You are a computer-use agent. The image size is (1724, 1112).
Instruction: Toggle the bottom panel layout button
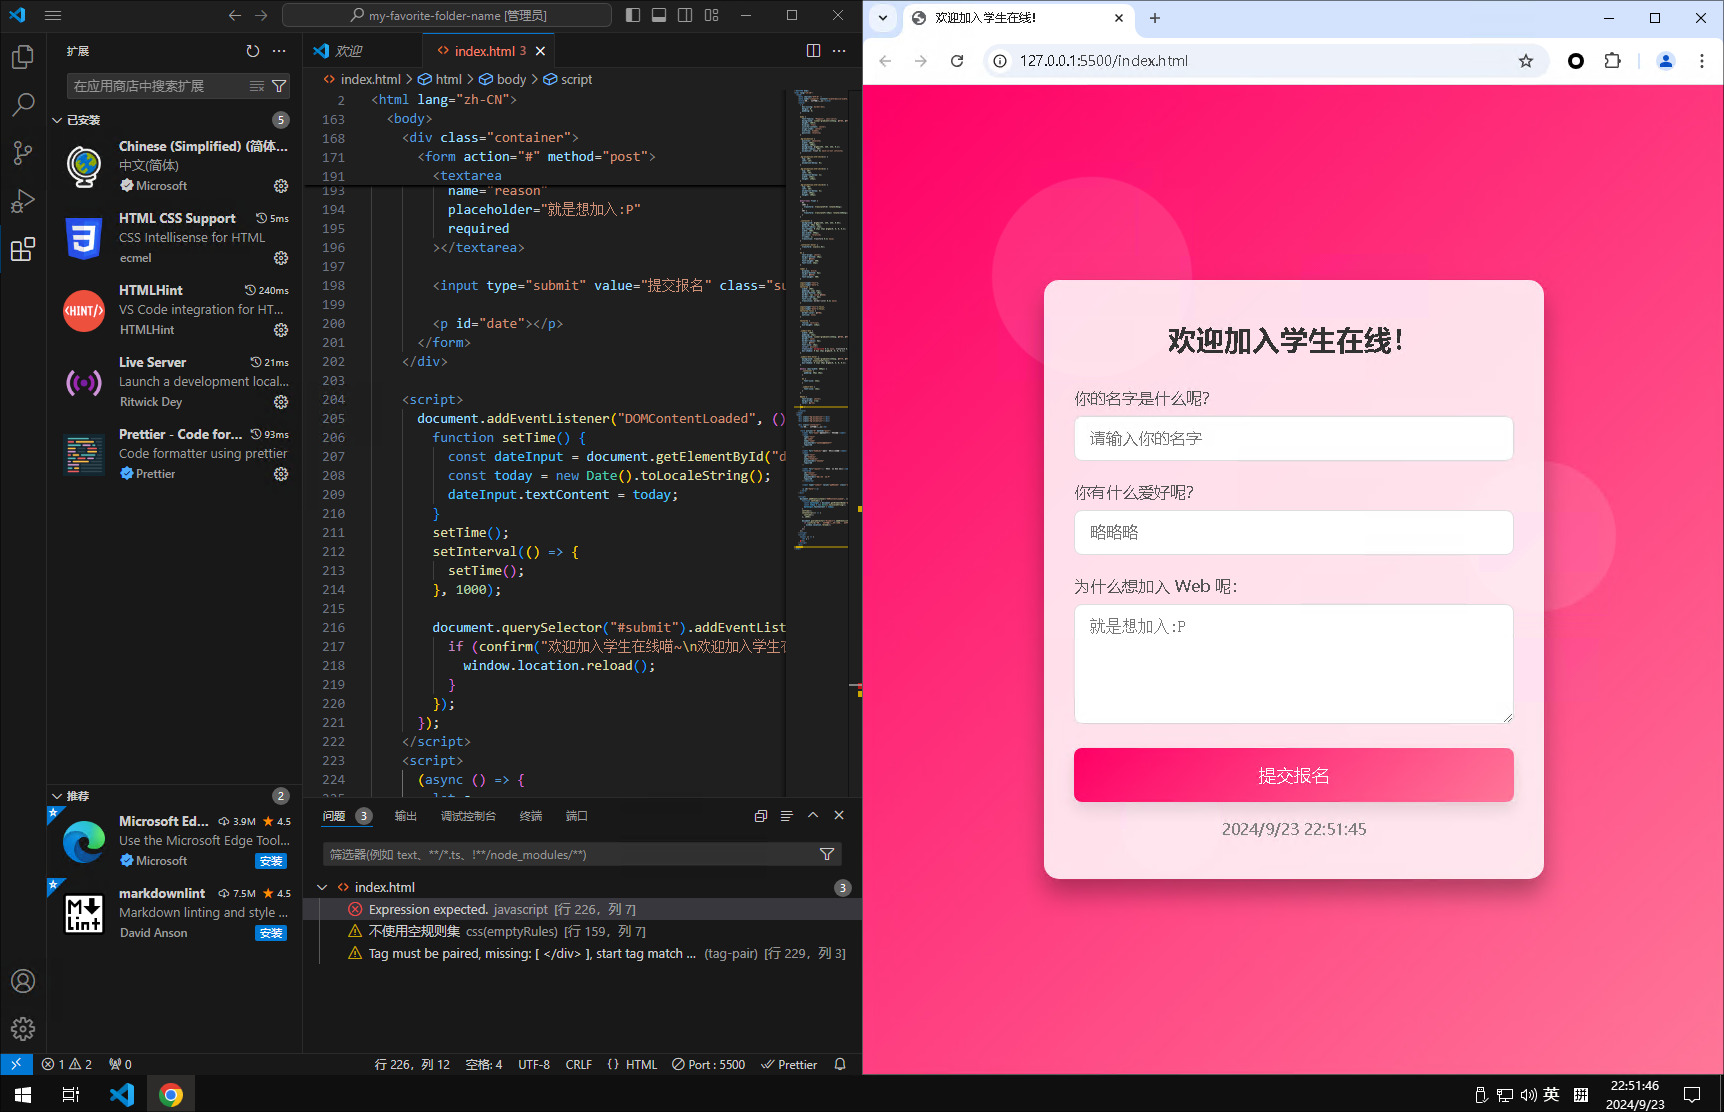click(659, 15)
